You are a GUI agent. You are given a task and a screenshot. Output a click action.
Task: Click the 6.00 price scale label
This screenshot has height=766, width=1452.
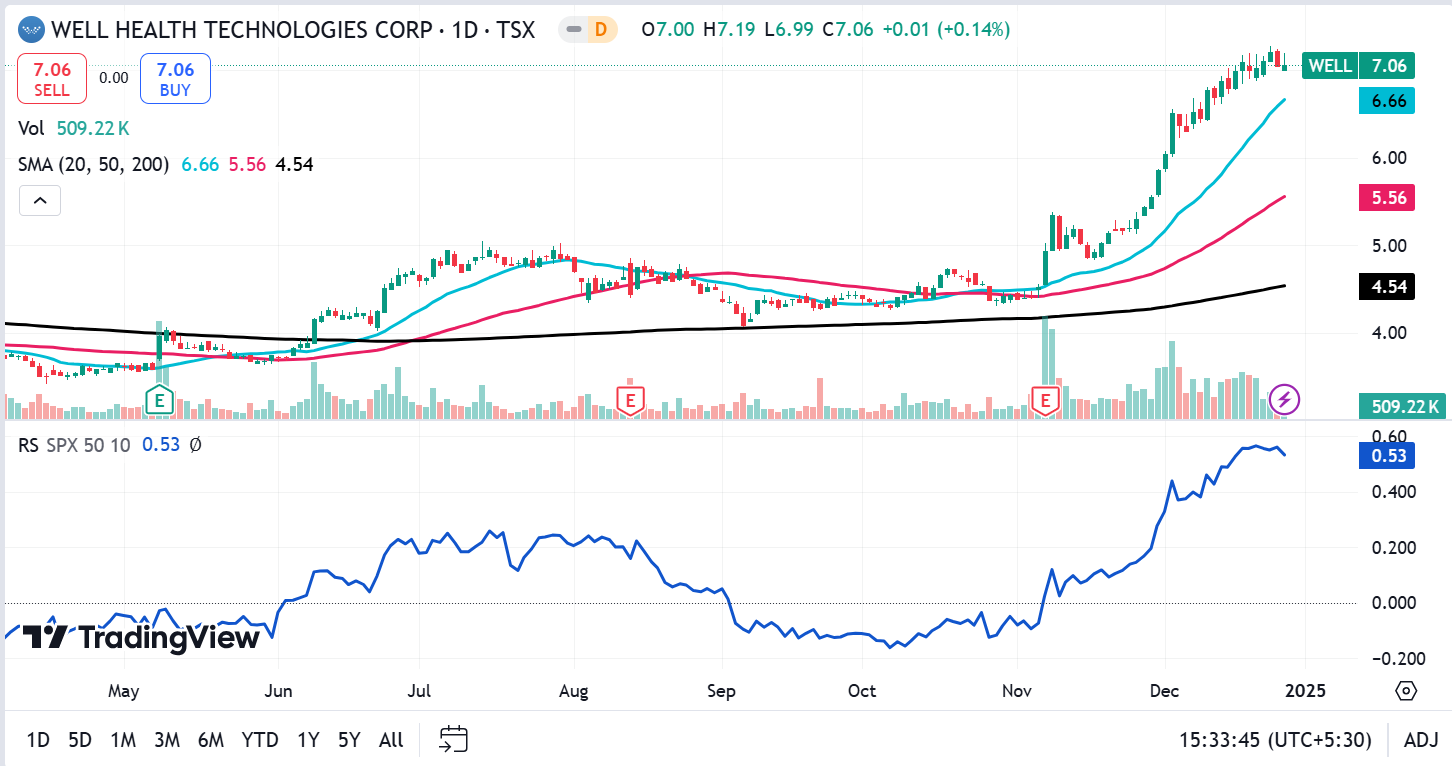pyautogui.click(x=1389, y=158)
